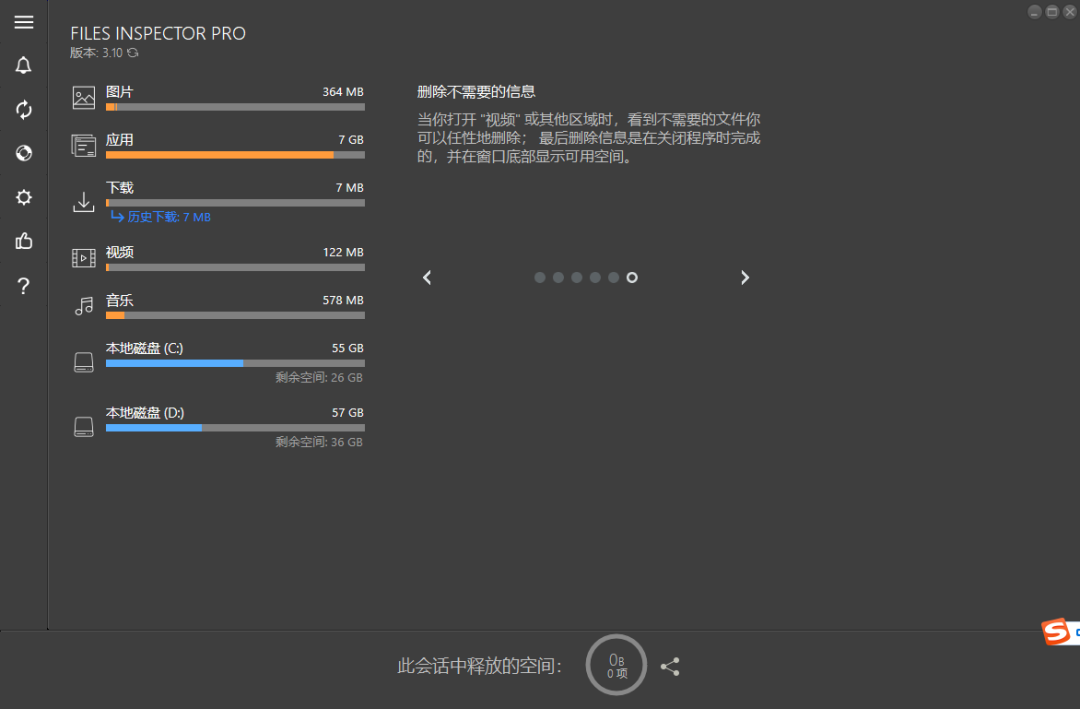Viewport: 1080px width, 709px height.
Task: Click the 122 MB size value
Action: coord(343,252)
